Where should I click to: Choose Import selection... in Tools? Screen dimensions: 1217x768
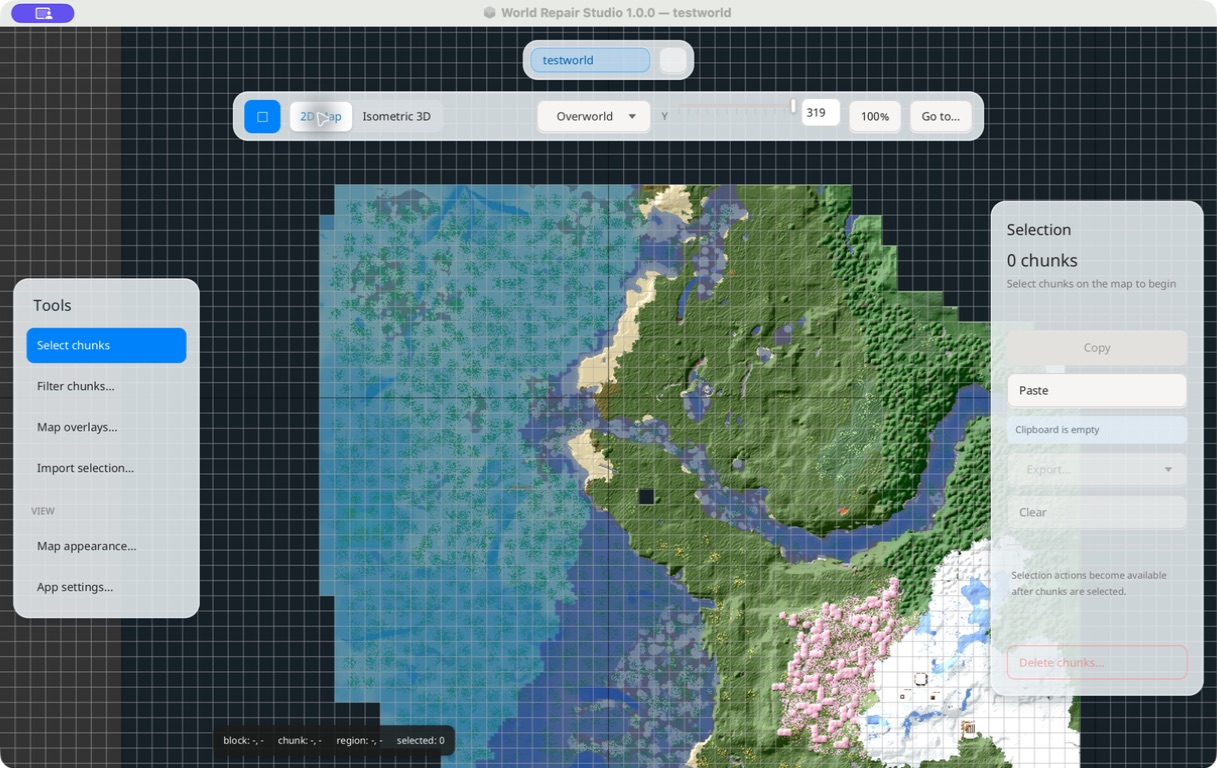[x=106, y=468]
